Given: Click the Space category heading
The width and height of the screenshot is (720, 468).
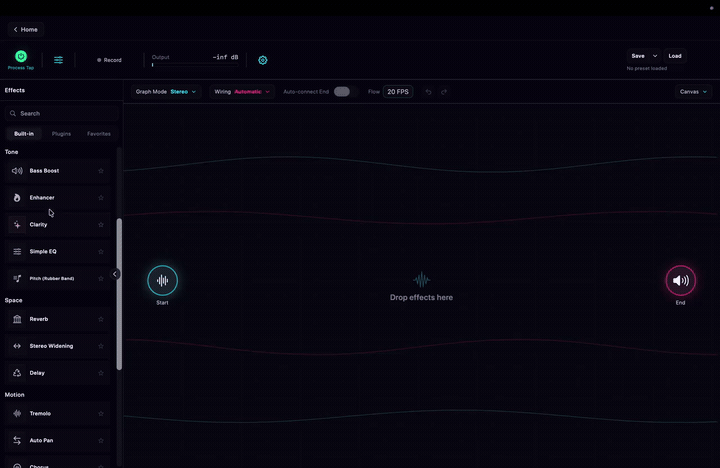Looking at the screenshot, I should (13, 300).
